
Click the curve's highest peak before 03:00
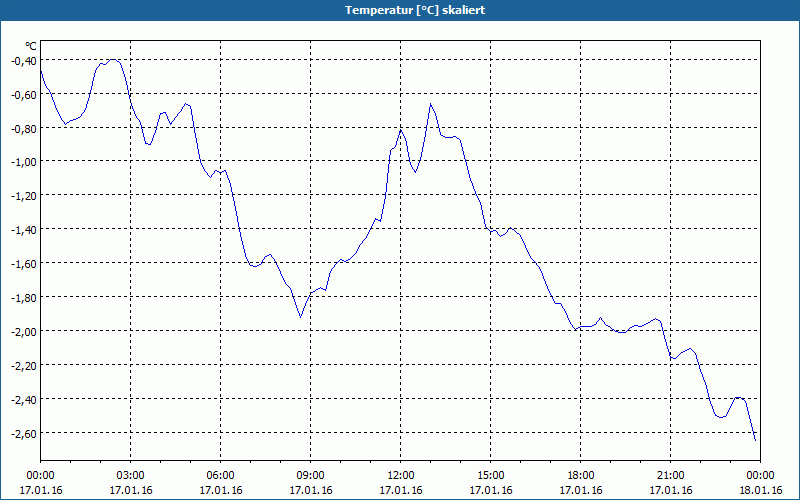114,60
